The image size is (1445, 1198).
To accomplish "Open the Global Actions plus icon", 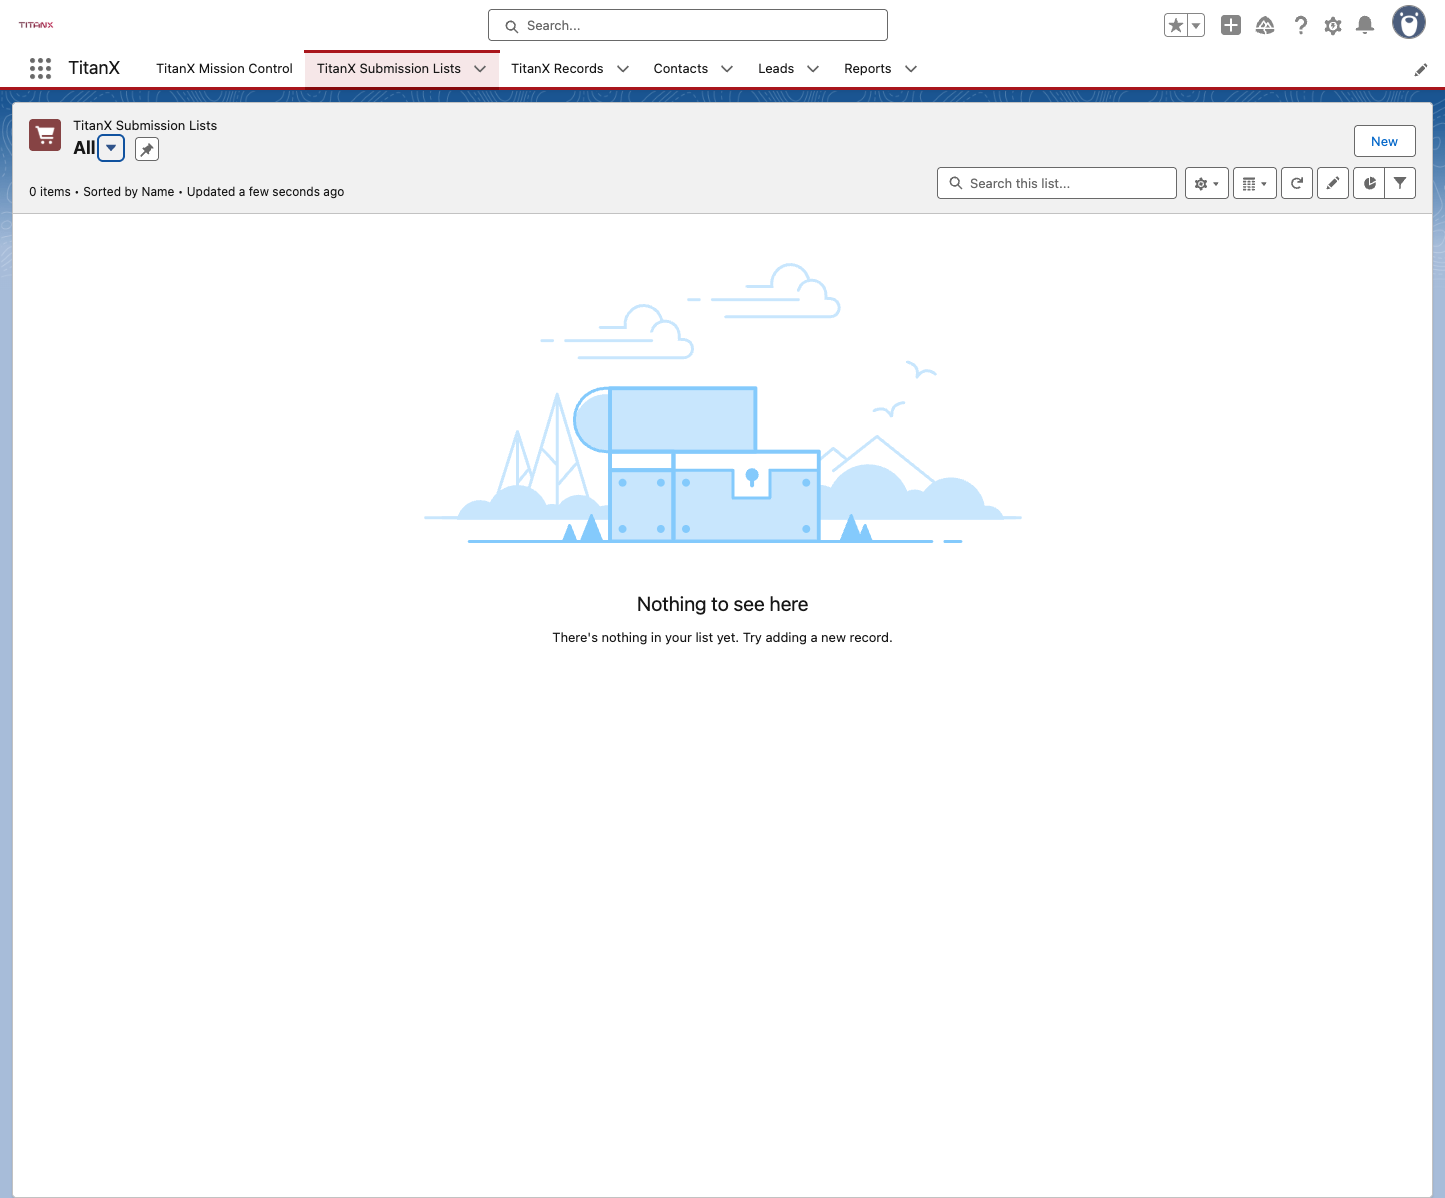I will point(1231,26).
